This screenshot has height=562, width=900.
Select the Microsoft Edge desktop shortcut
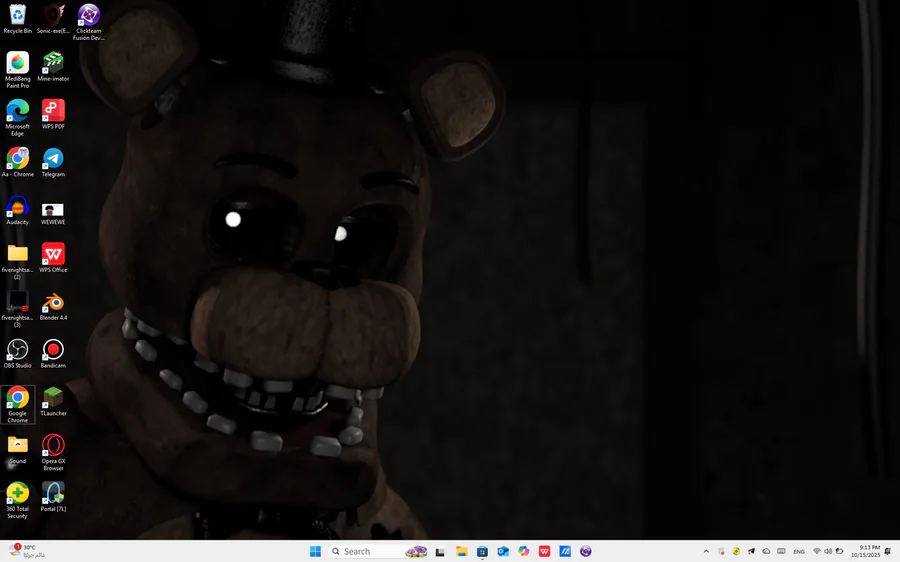pyautogui.click(x=17, y=117)
